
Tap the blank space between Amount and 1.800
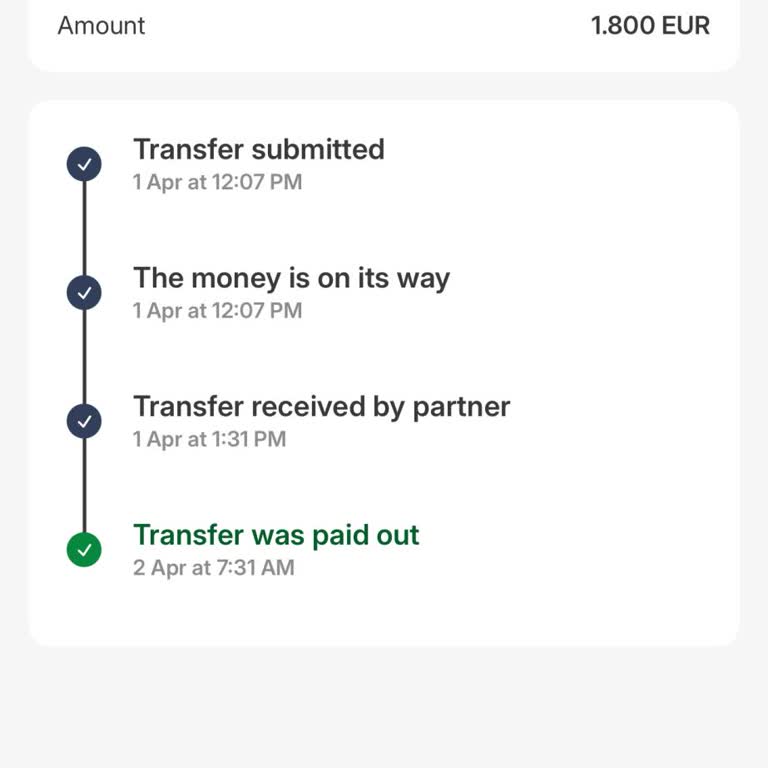click(x=368, y=26)
